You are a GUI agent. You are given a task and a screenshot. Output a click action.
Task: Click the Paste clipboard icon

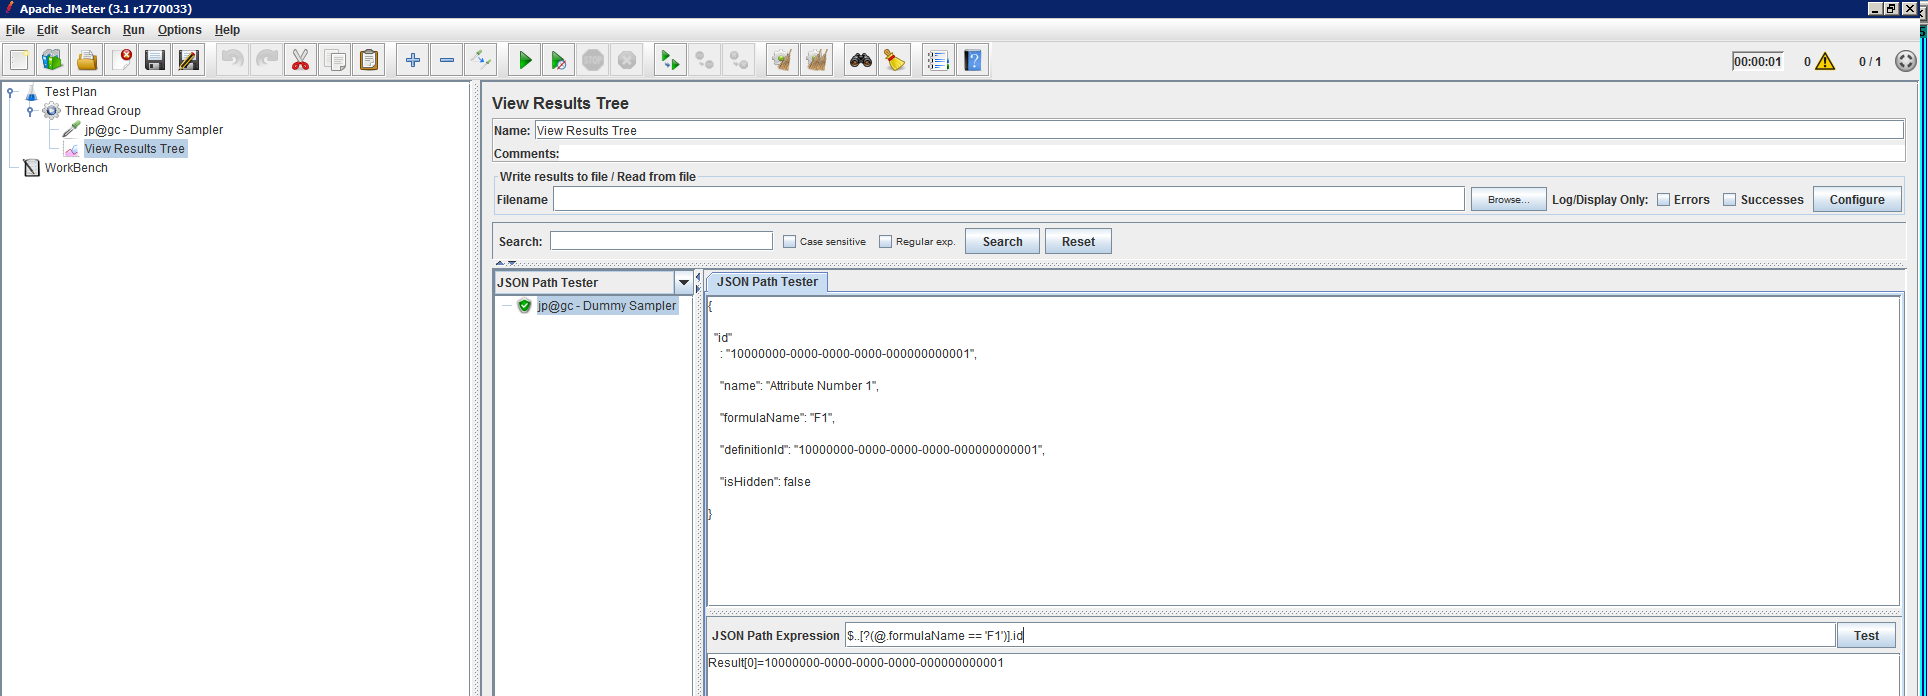(369, 60)
